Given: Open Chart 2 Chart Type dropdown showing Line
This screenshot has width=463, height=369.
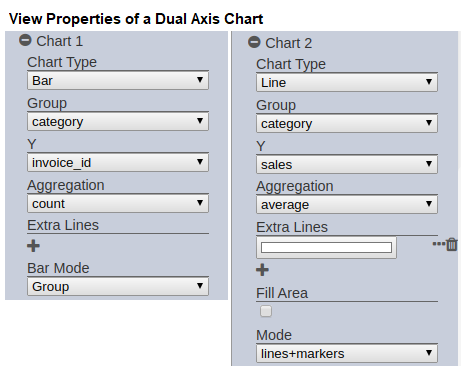Looking at the screenshot, I should point(347,82).
